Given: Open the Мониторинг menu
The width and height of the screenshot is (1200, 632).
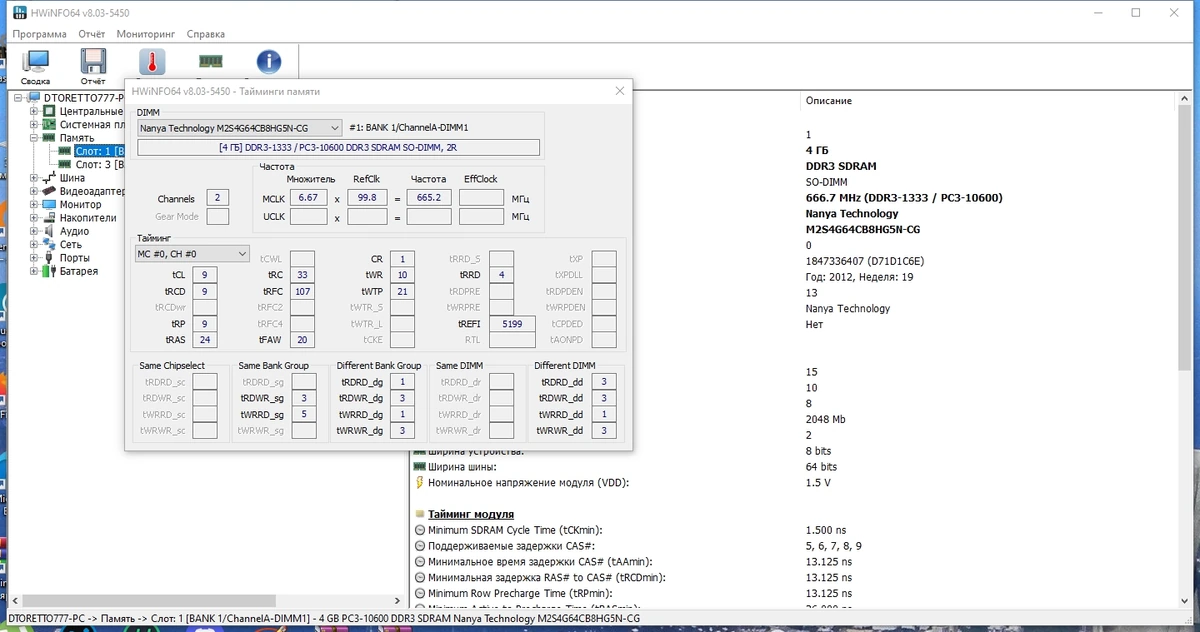Looking at the screenshot, I should [146, 34].
